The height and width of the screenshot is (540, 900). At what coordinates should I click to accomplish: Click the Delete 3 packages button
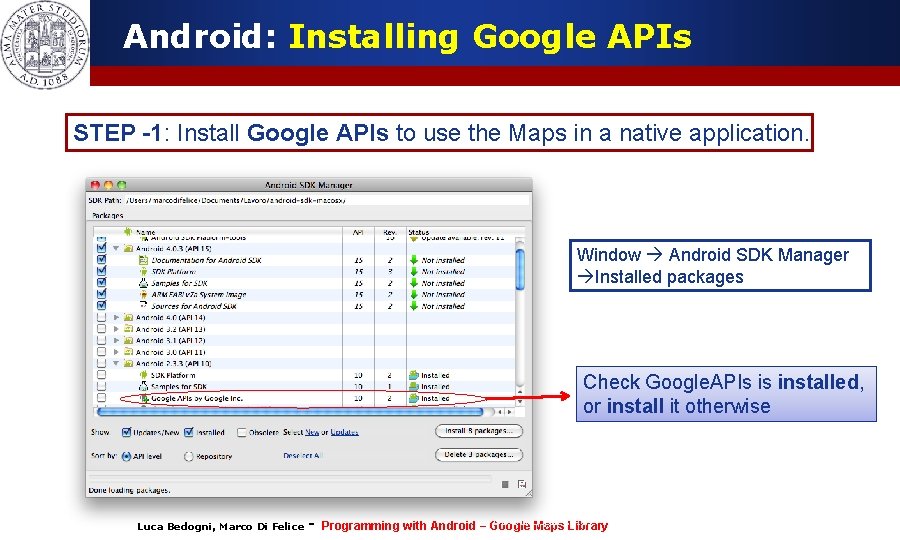[479, 454]
